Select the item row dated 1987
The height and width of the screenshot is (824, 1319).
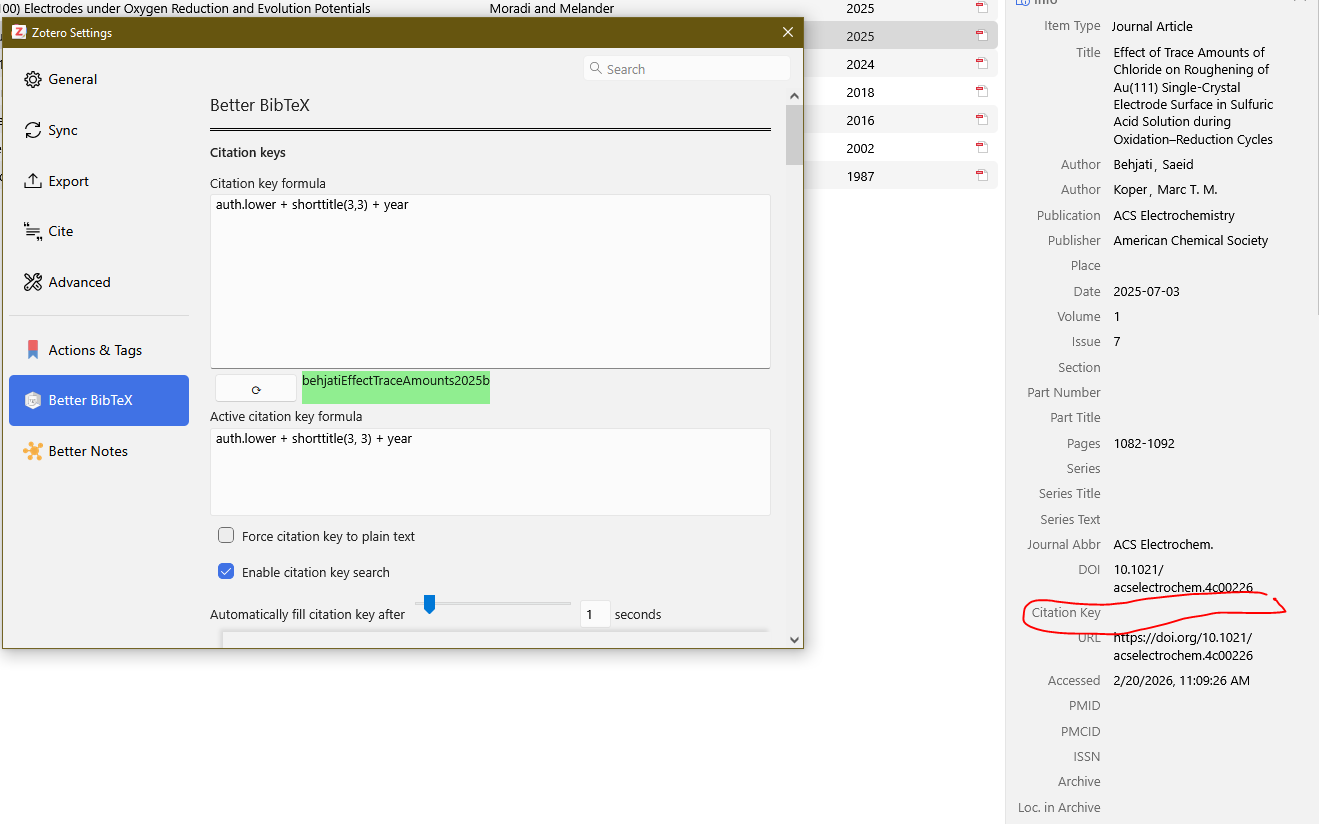(901, 176)
